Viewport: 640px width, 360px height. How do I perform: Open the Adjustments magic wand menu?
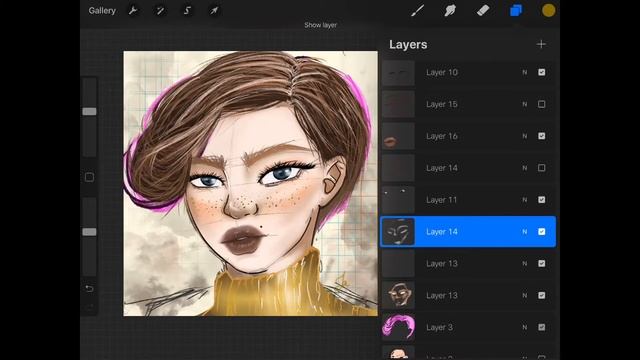pyautogui.click(x=160, y=11)
